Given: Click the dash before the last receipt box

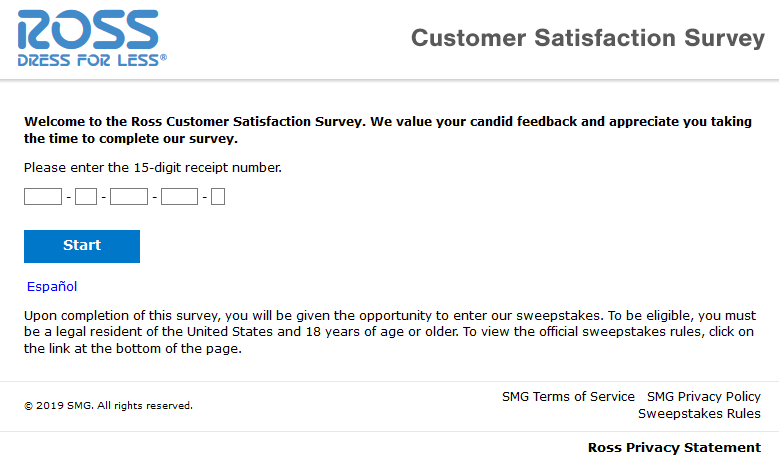Looking at the screenshot, I should tap(205, 197).
